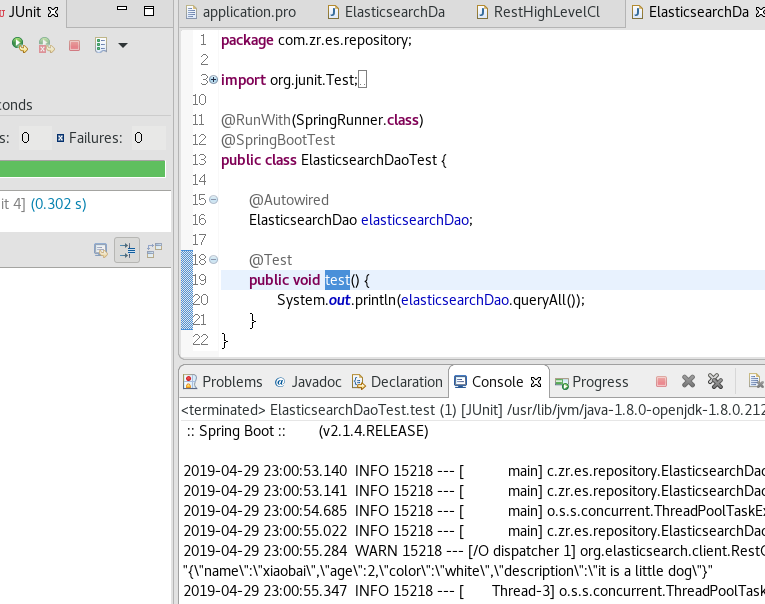
Task: Click 'SpringRunner.class' in the @RunWith annotation
Action: pos(357,120)
